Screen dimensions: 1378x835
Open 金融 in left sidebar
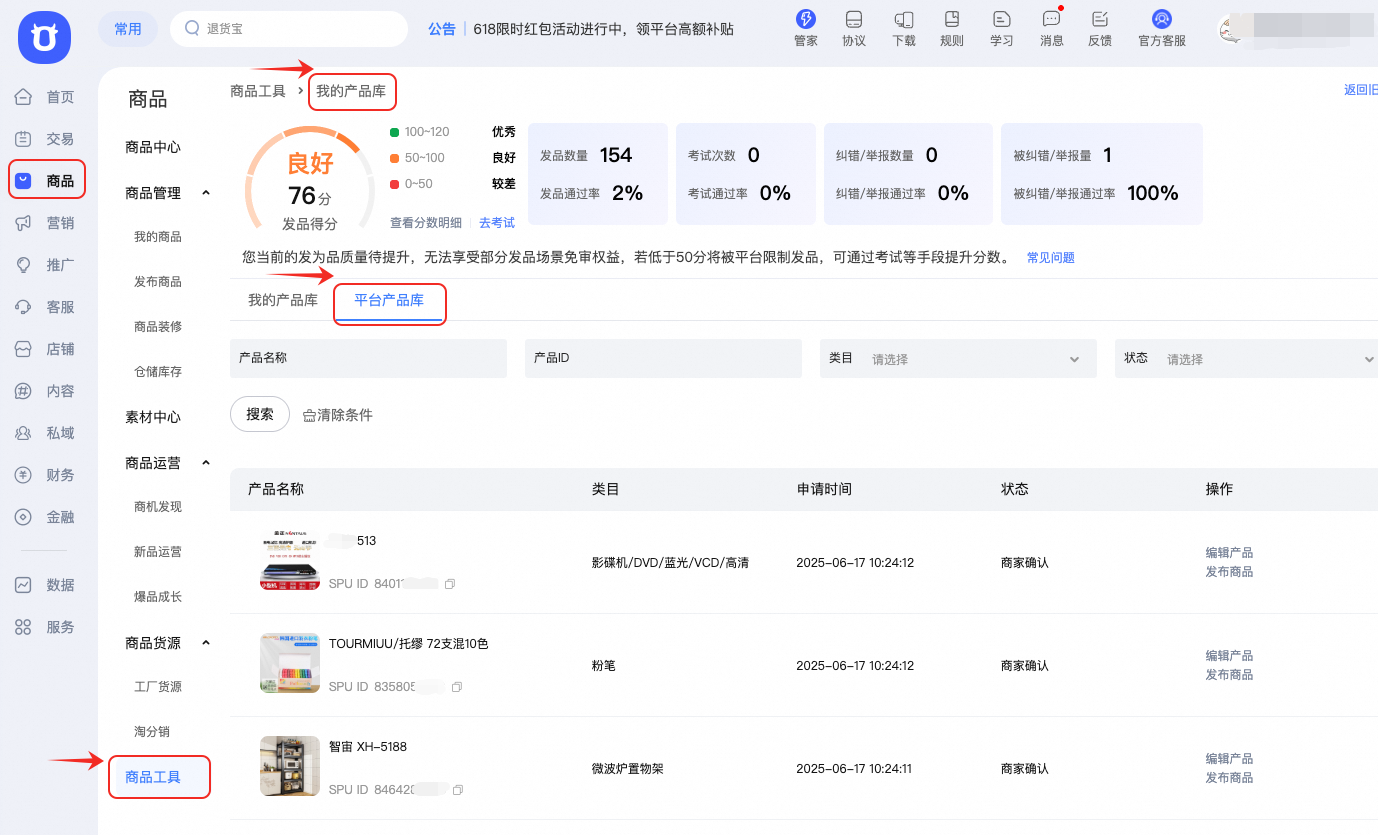point(46,517)
